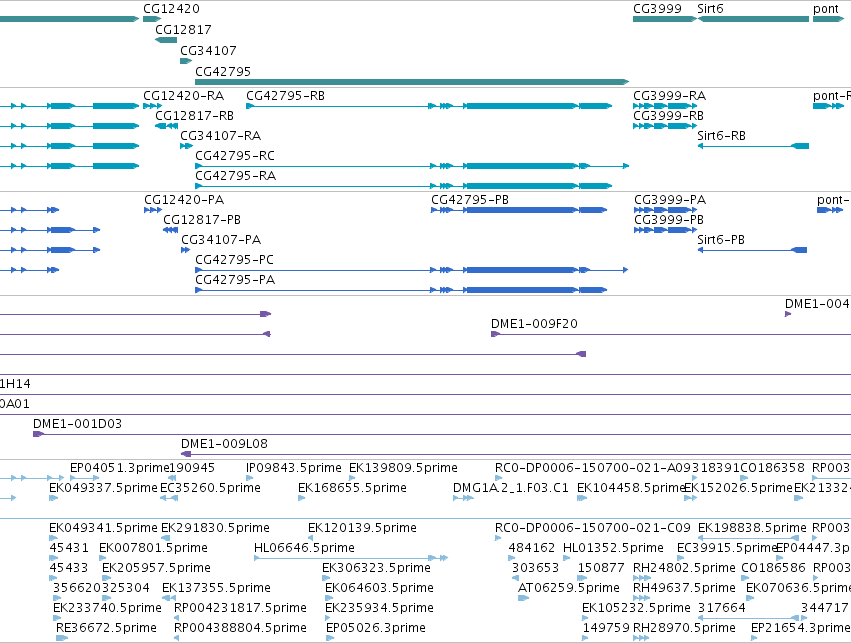Select EST HL01352.5prime label

[613, 548]
